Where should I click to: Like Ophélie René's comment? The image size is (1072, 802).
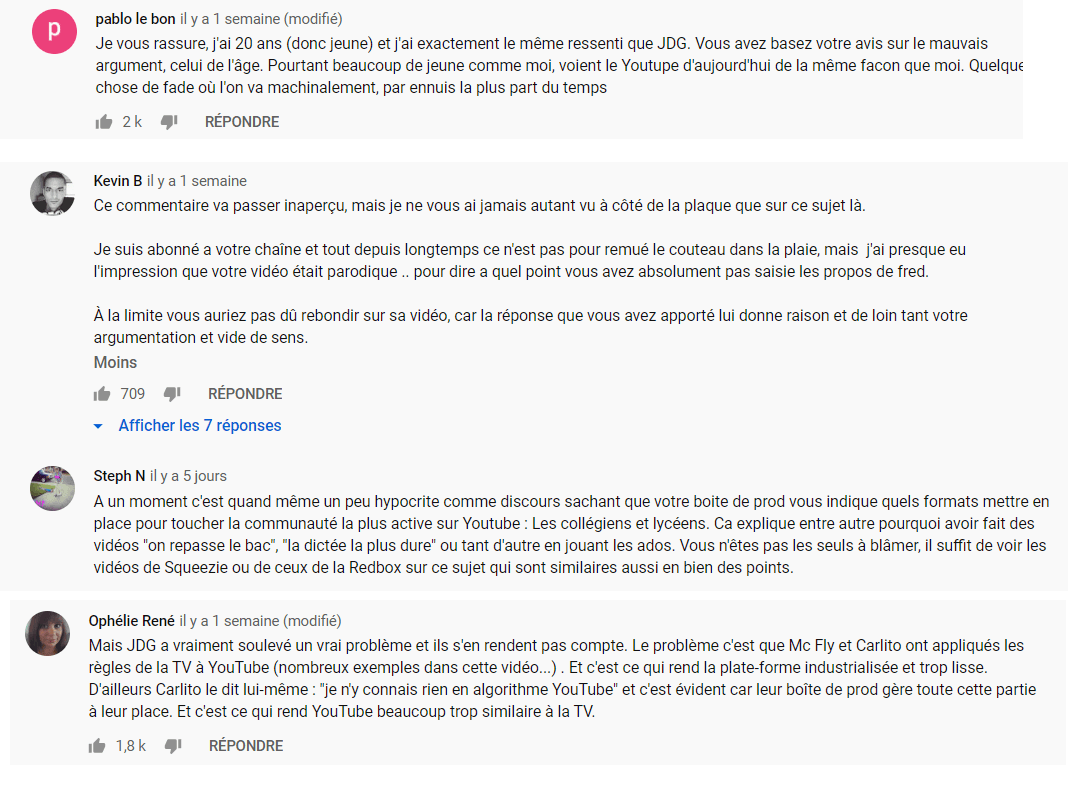pos(97,746)
